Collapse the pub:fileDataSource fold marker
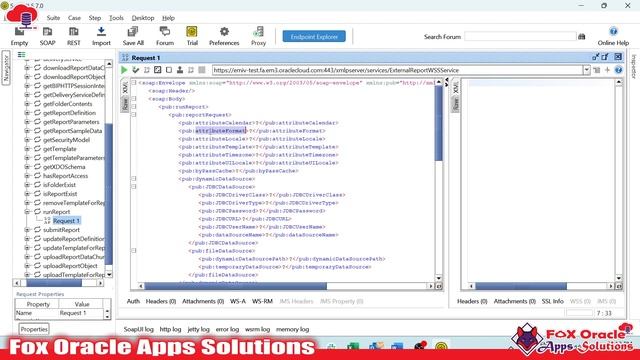Viewport: 640px width, 360px height. click(133, 251)
